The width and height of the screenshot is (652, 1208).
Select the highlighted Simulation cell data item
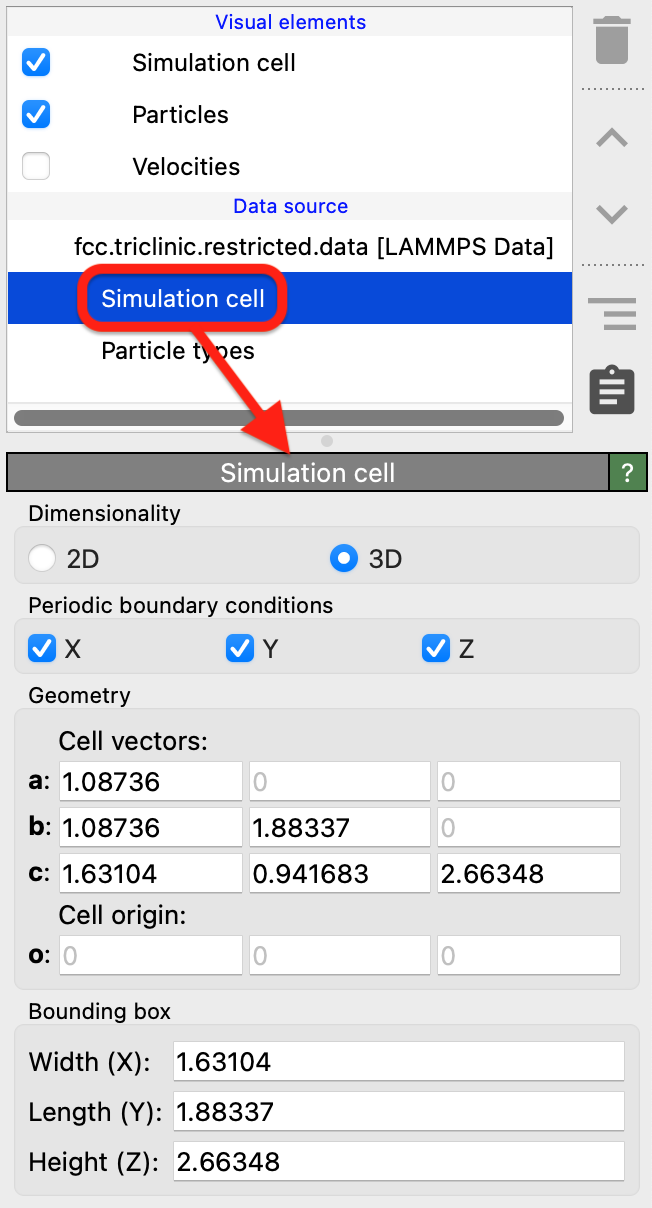click(183, 299)
